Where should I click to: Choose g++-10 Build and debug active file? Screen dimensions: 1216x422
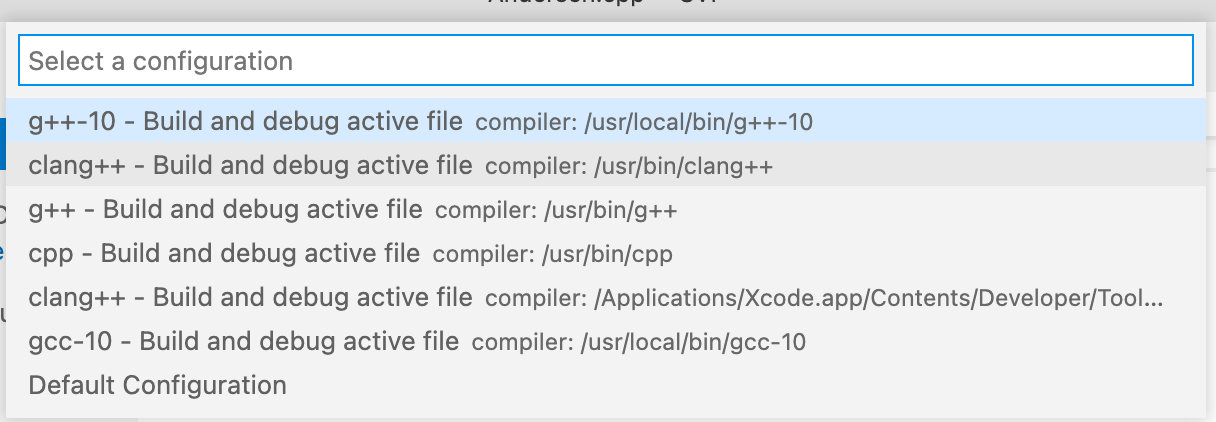tap(606, 122)
